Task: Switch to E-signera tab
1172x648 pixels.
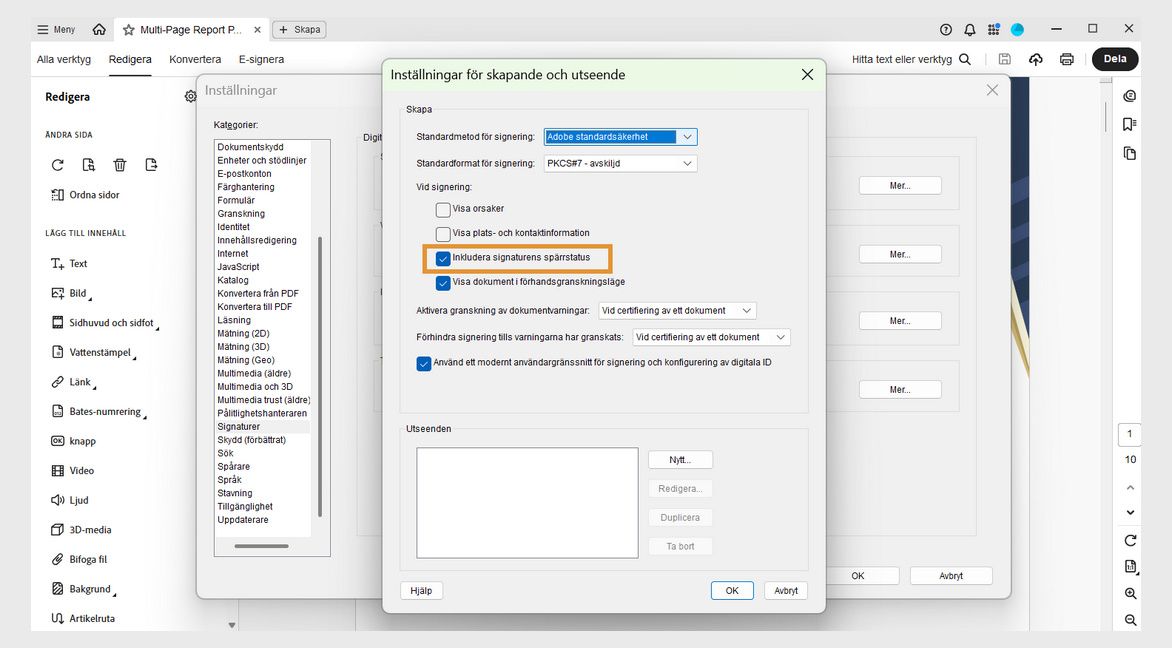Action: click(x=261, y=59)
